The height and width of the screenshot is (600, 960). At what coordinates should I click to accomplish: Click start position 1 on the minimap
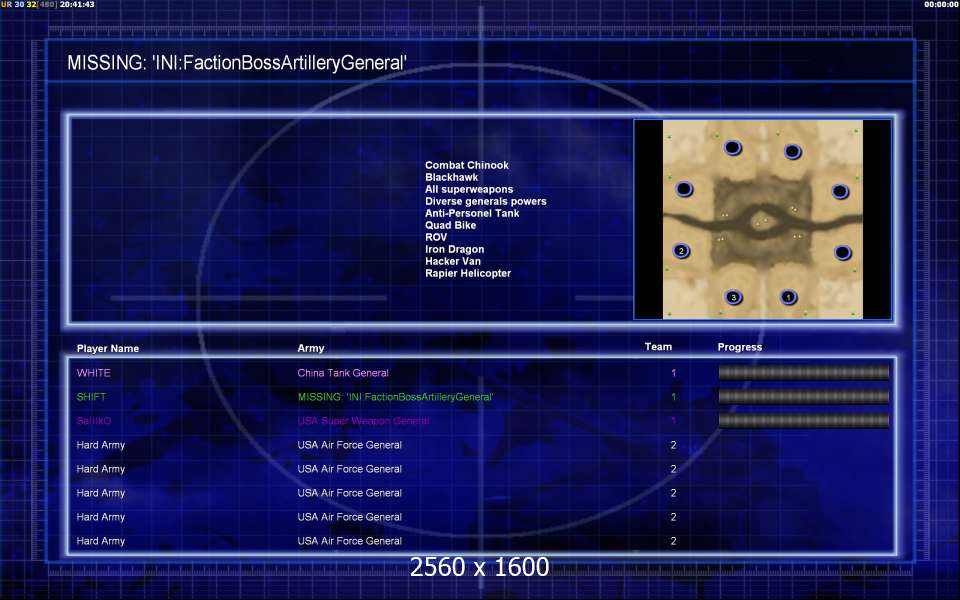click(788, 297)
